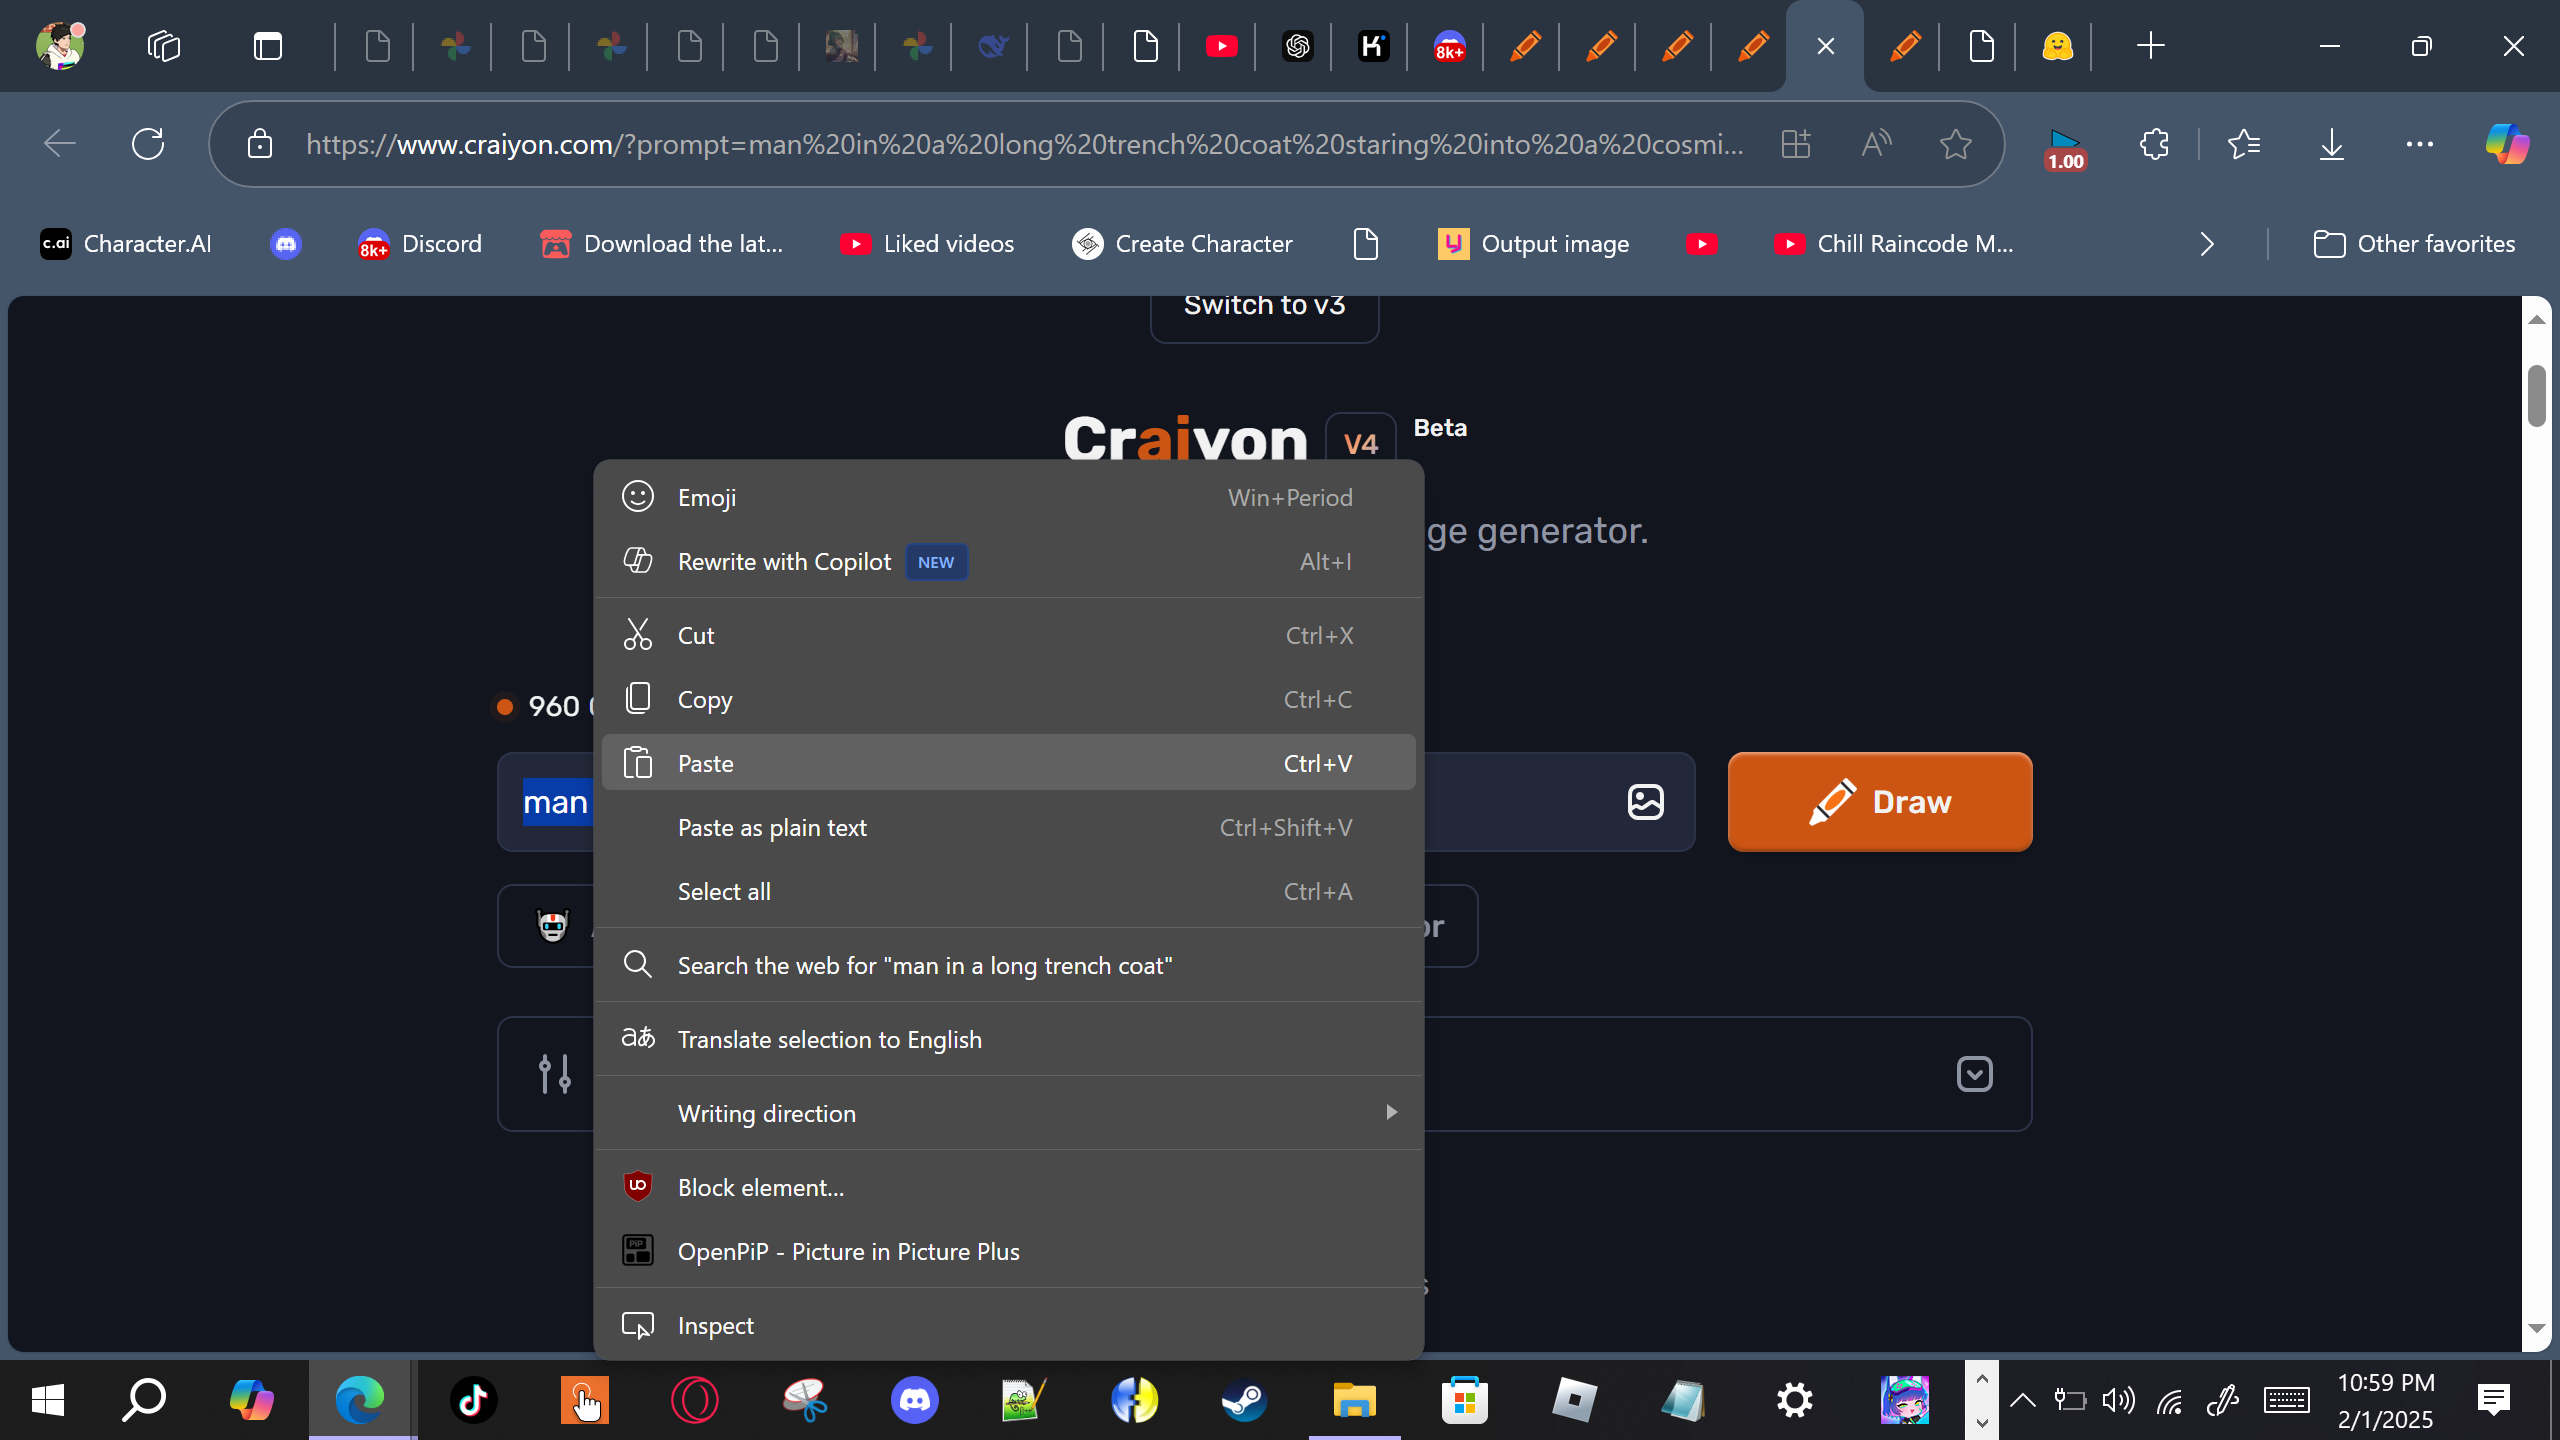Add this page to favorites star
2560x1440 pixels.
coord(1955,144)
